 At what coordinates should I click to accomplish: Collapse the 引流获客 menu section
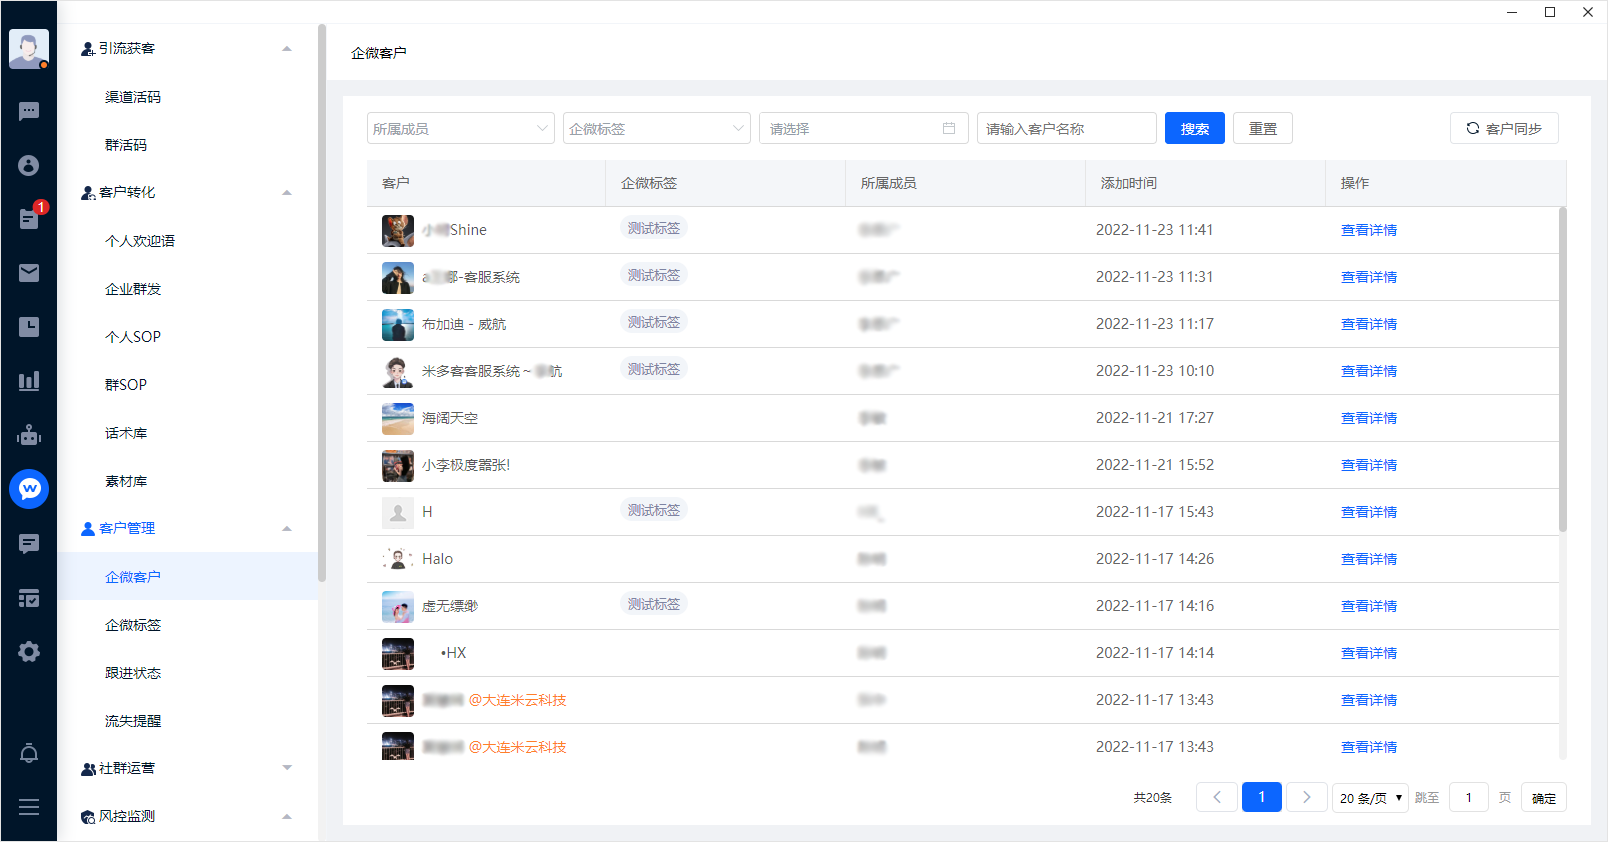coord(287,49)
